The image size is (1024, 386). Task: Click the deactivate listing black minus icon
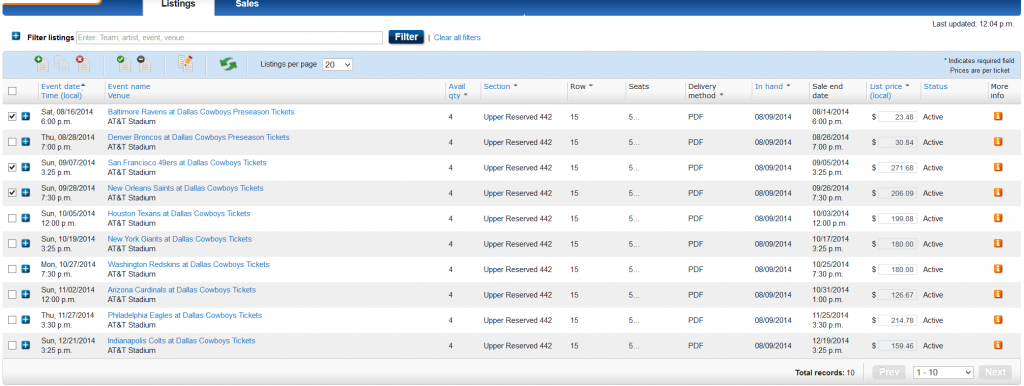click(x=144, y=63)
